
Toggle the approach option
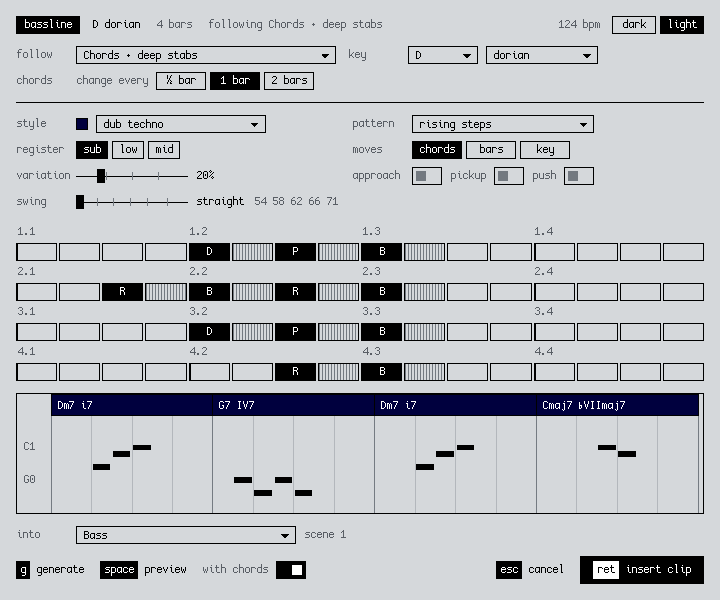(427, 176)
